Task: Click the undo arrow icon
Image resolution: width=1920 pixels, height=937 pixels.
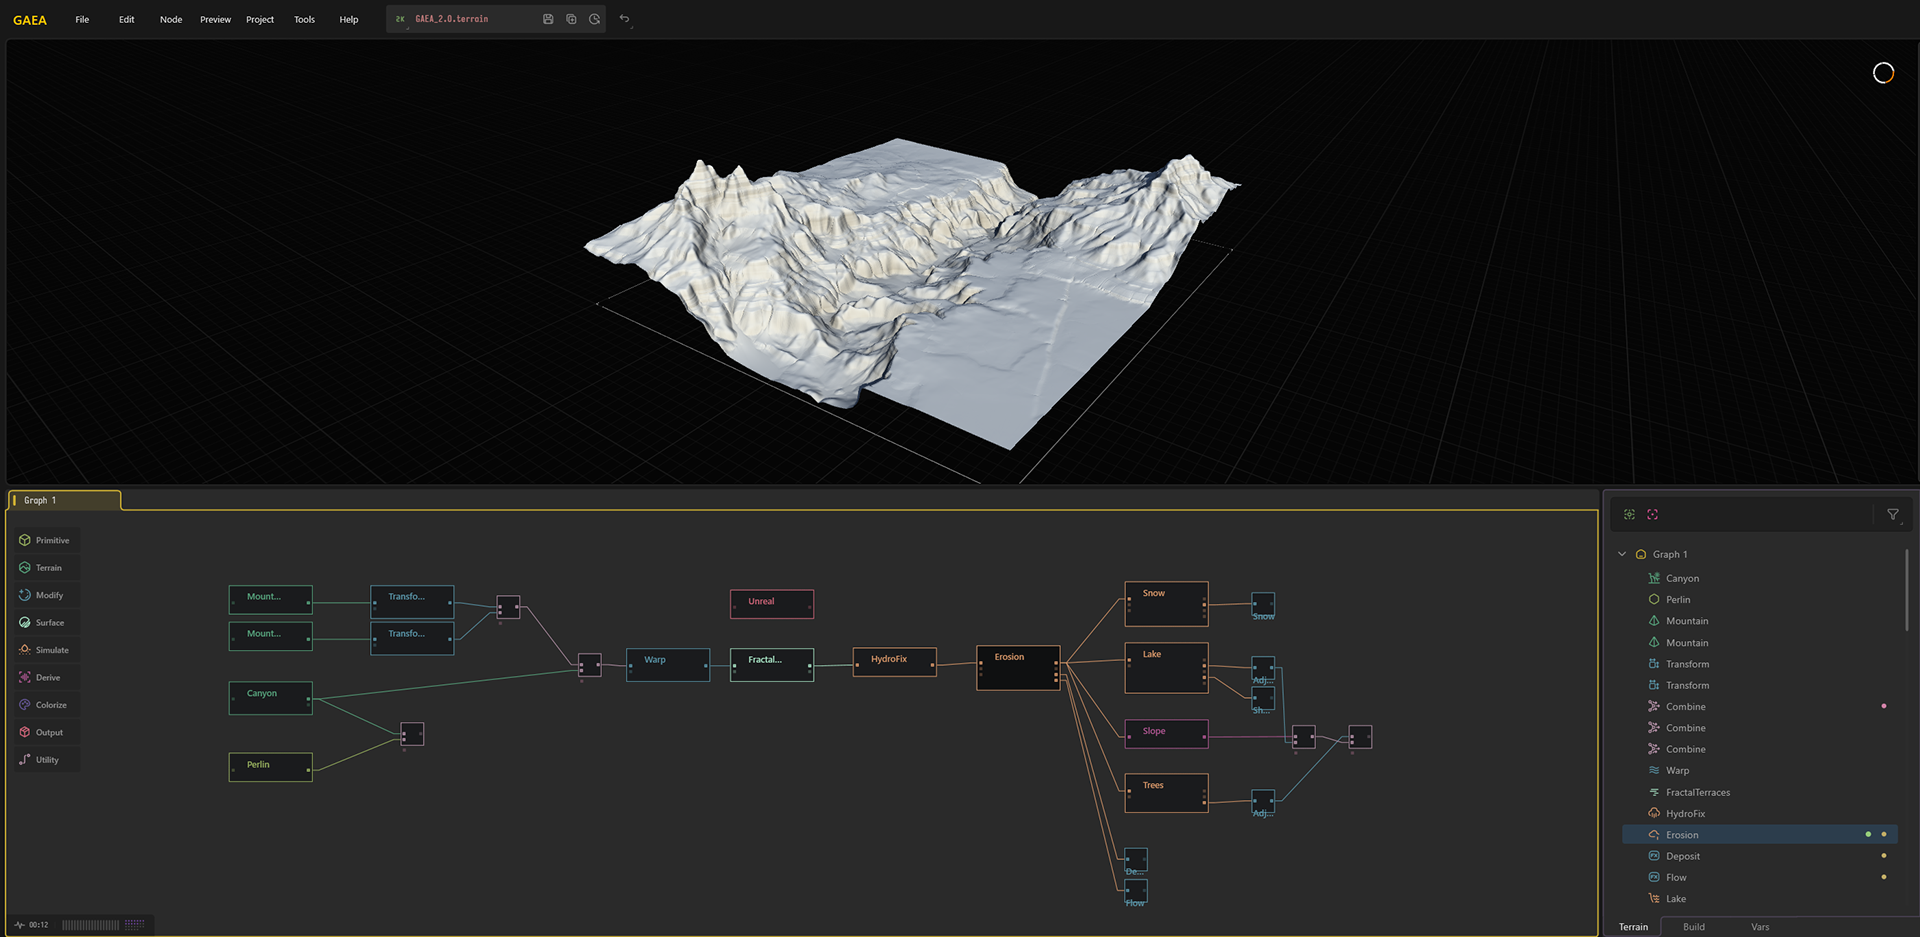Action: tap(625, 19)
